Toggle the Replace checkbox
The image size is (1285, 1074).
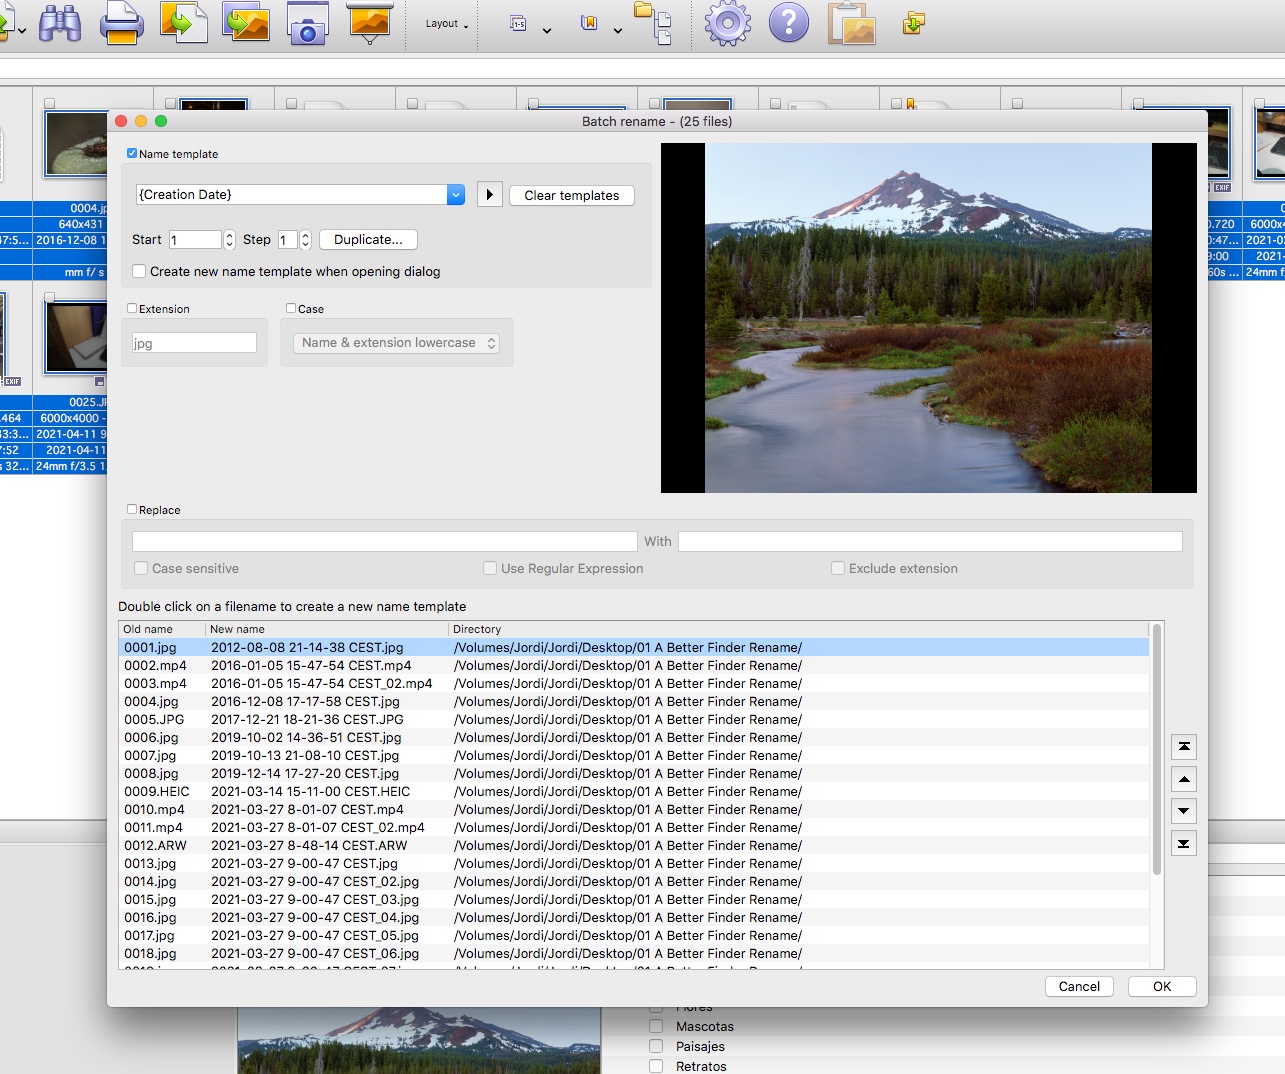coord(132,510)
